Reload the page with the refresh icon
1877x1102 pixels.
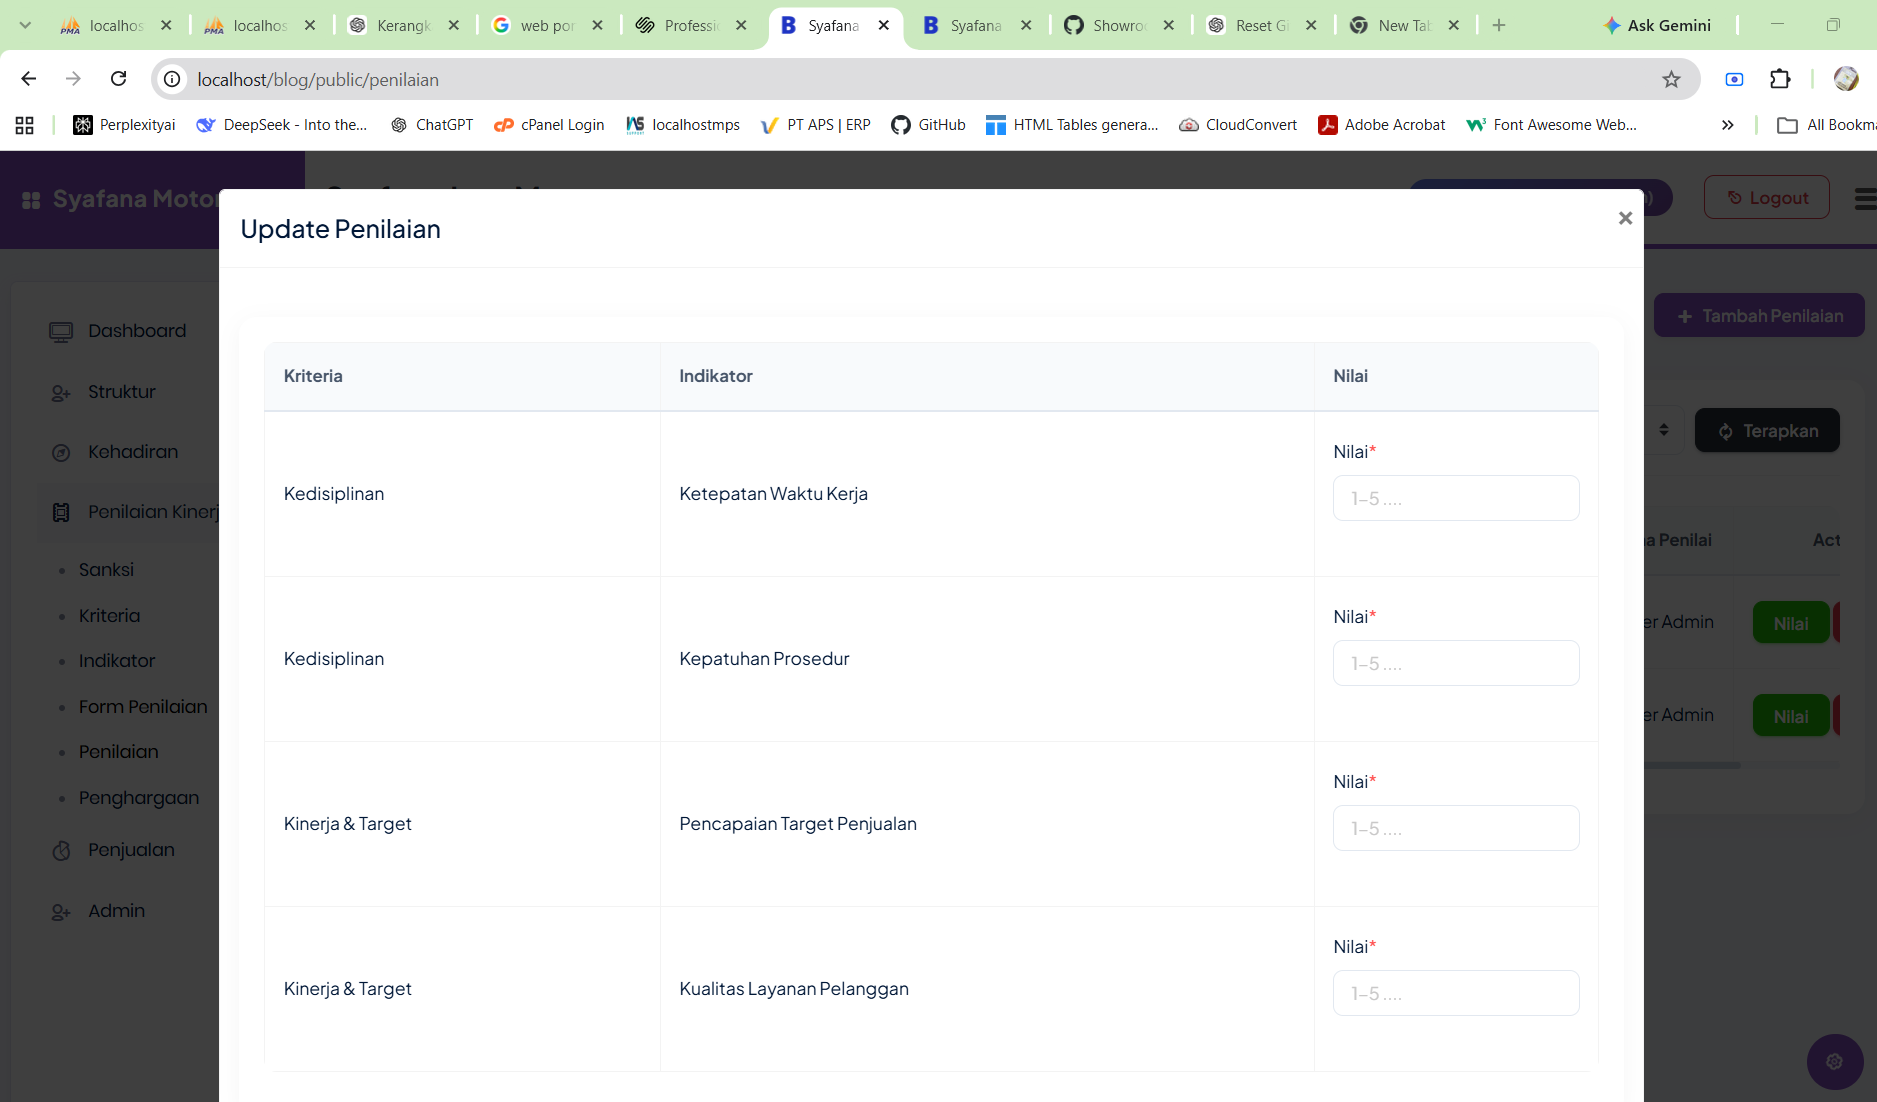coord(118,79)
